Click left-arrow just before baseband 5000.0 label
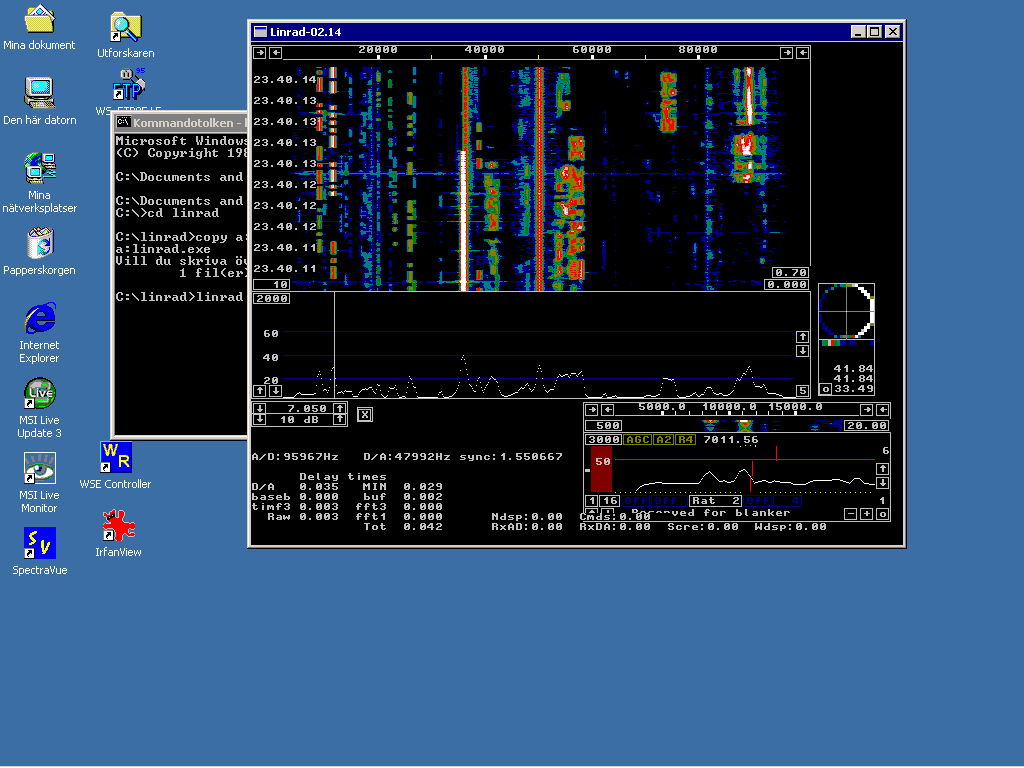The width and height of the screenshot is (1024, 768). pos(607,409)
